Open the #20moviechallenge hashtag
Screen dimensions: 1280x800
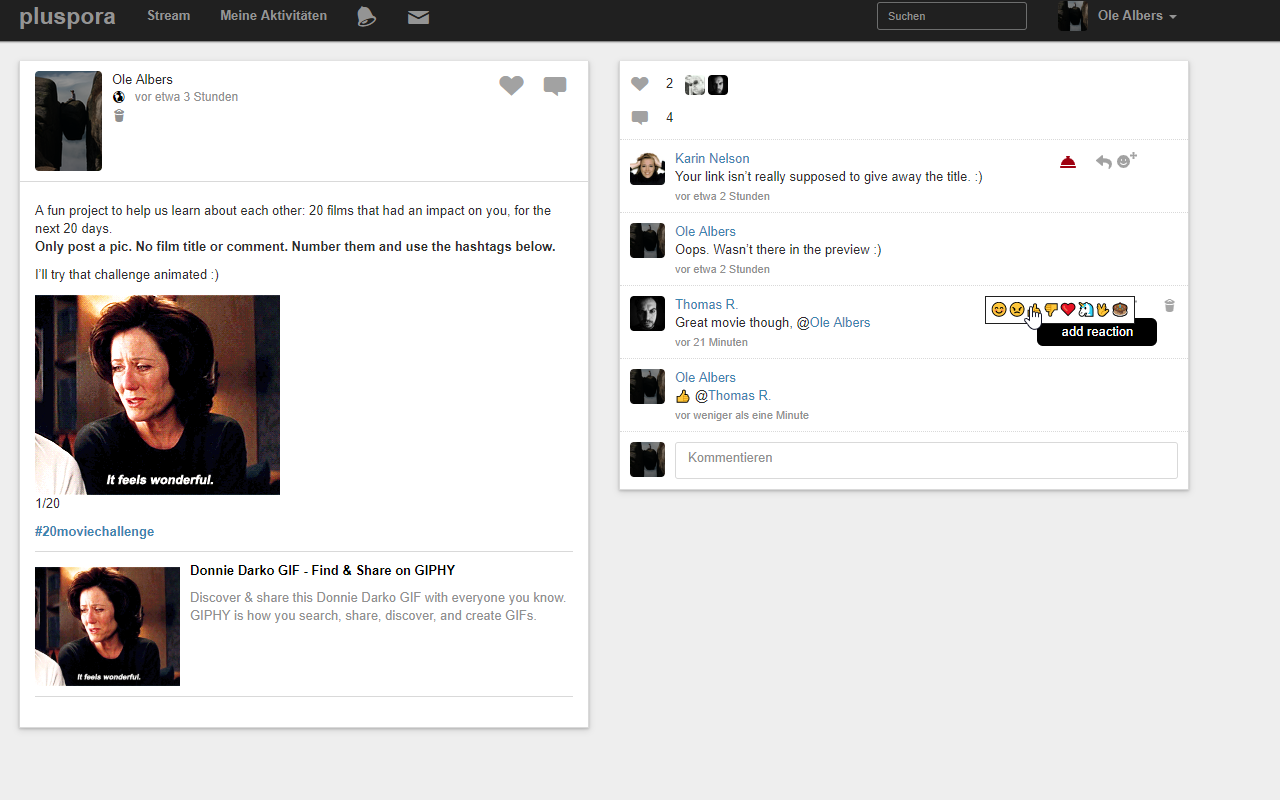(x=95, y=532)
